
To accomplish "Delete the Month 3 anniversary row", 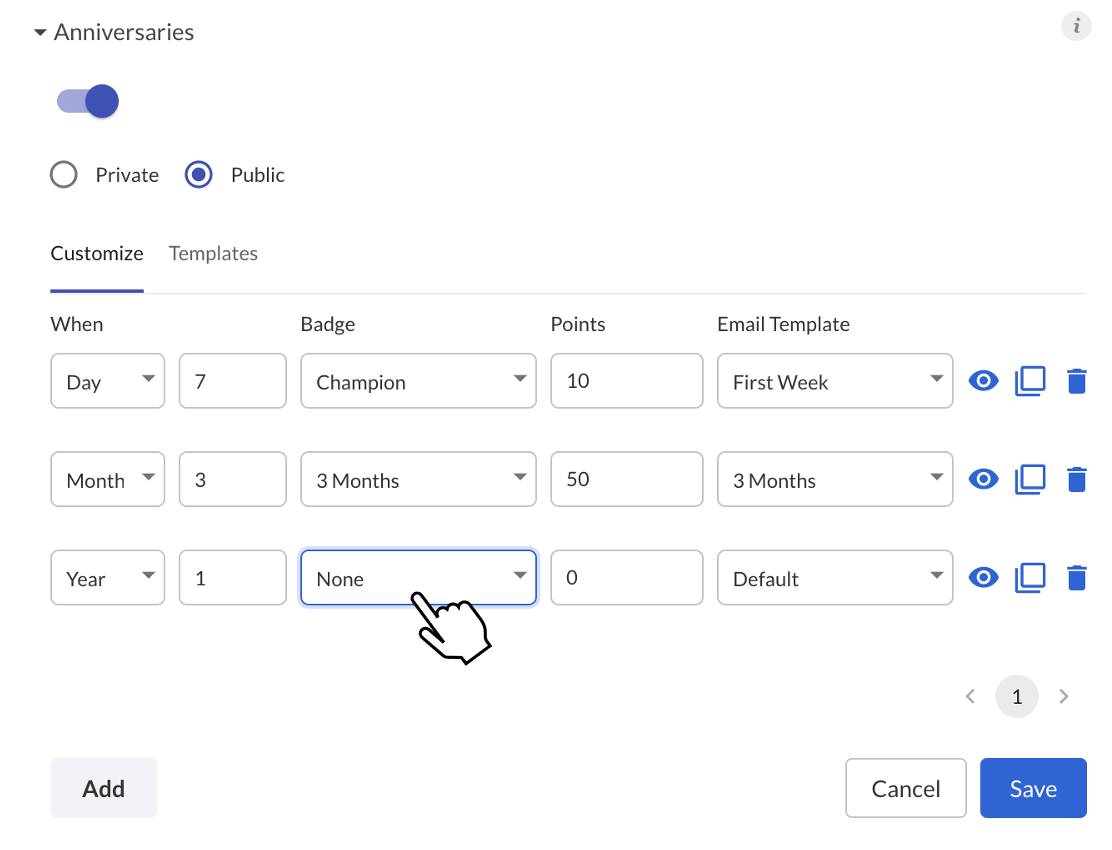I will (x=1077, y=479).
